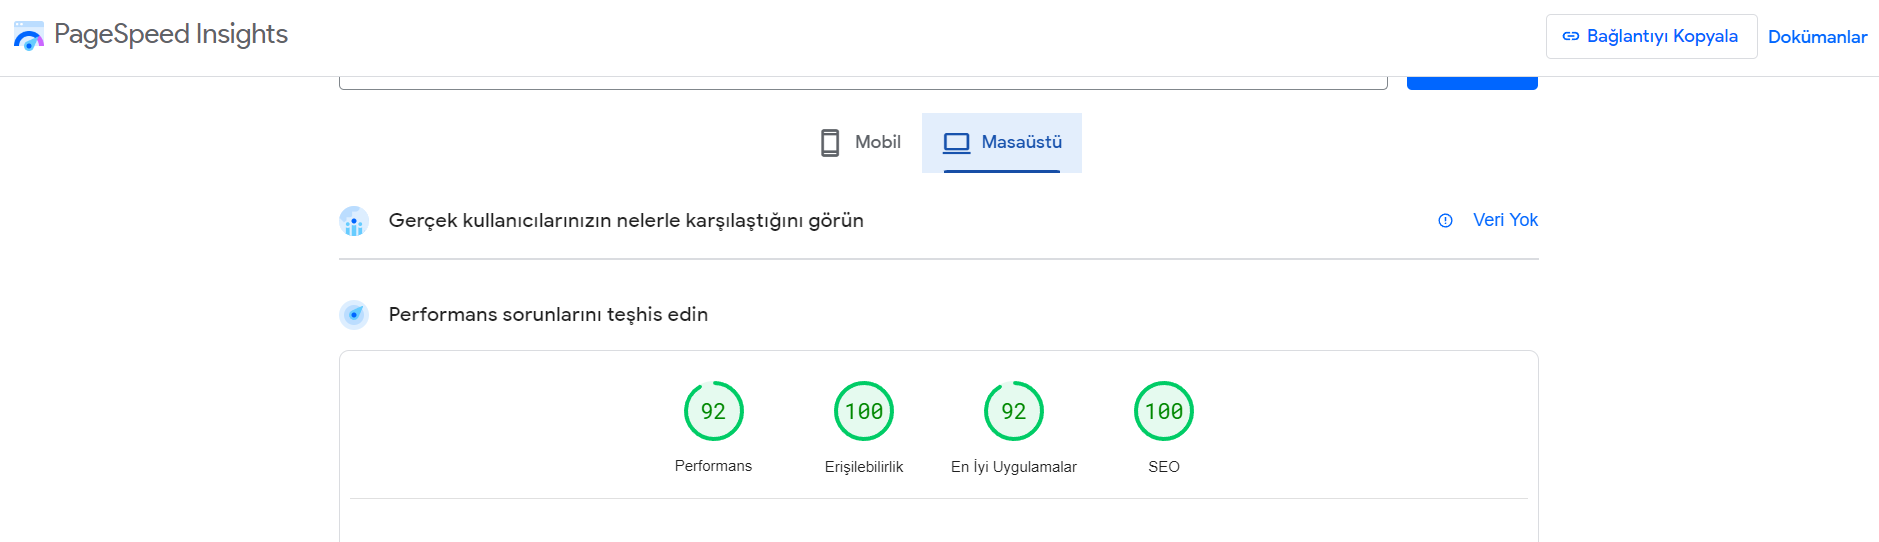Click the desktop laptop icon
Viewport: 1879px width, 542px height.
tap(957, 143)
